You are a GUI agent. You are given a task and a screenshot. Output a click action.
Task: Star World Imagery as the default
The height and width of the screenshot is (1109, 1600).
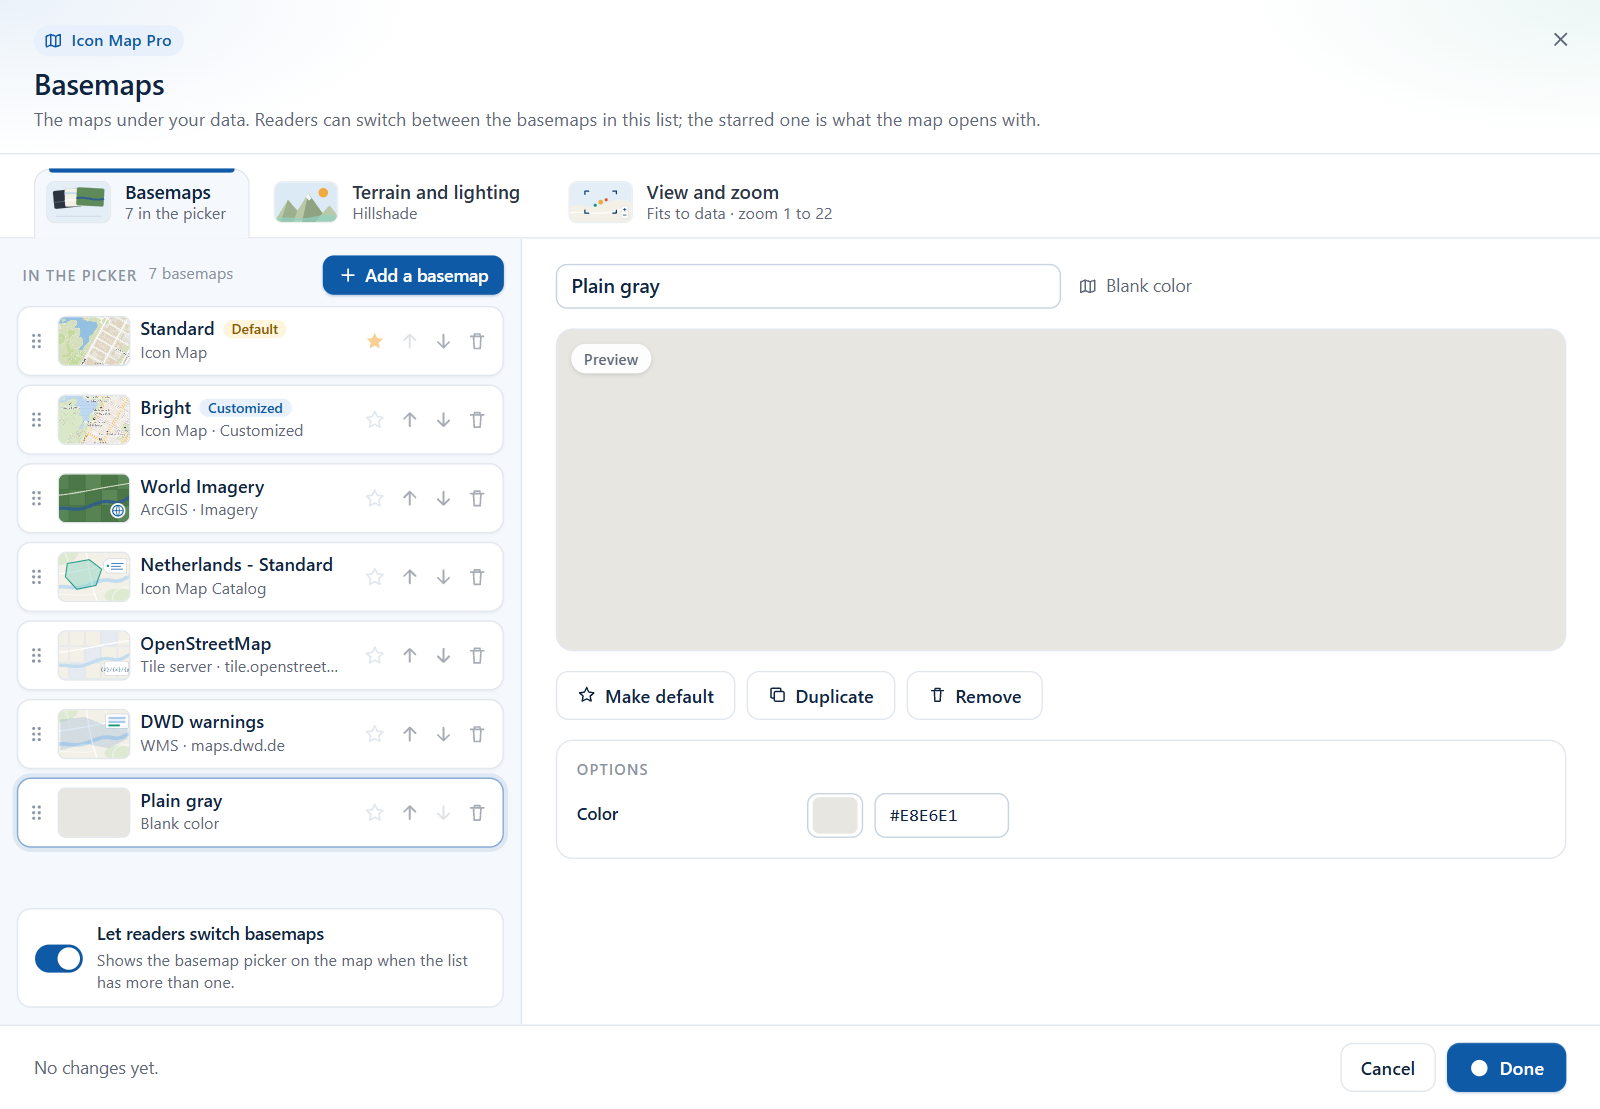pyautogui.click(x=375, y=498)
